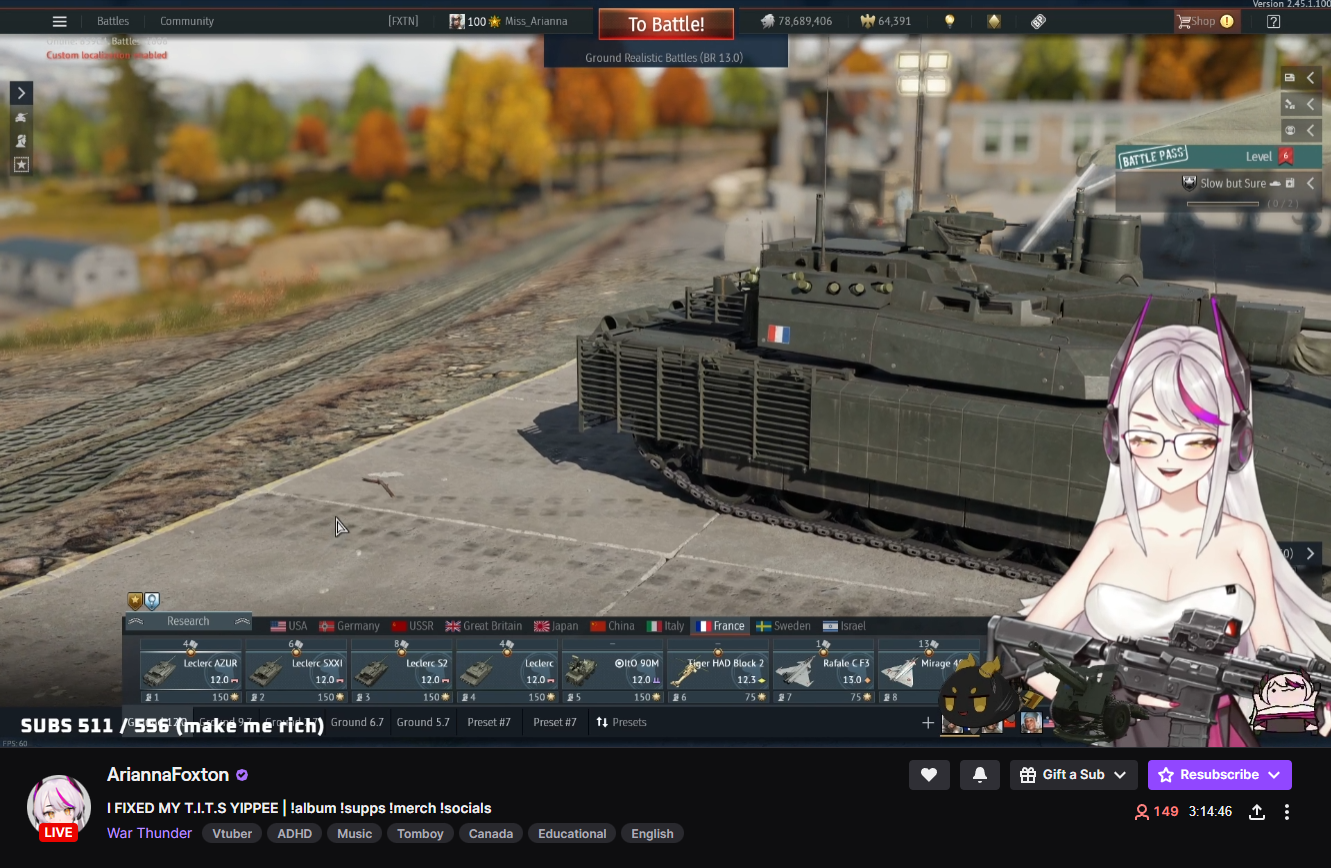Viewport: 1331px width, 868px height.
Task: Select the ItO 90M vehicle slot
Action: click(612, 672)
